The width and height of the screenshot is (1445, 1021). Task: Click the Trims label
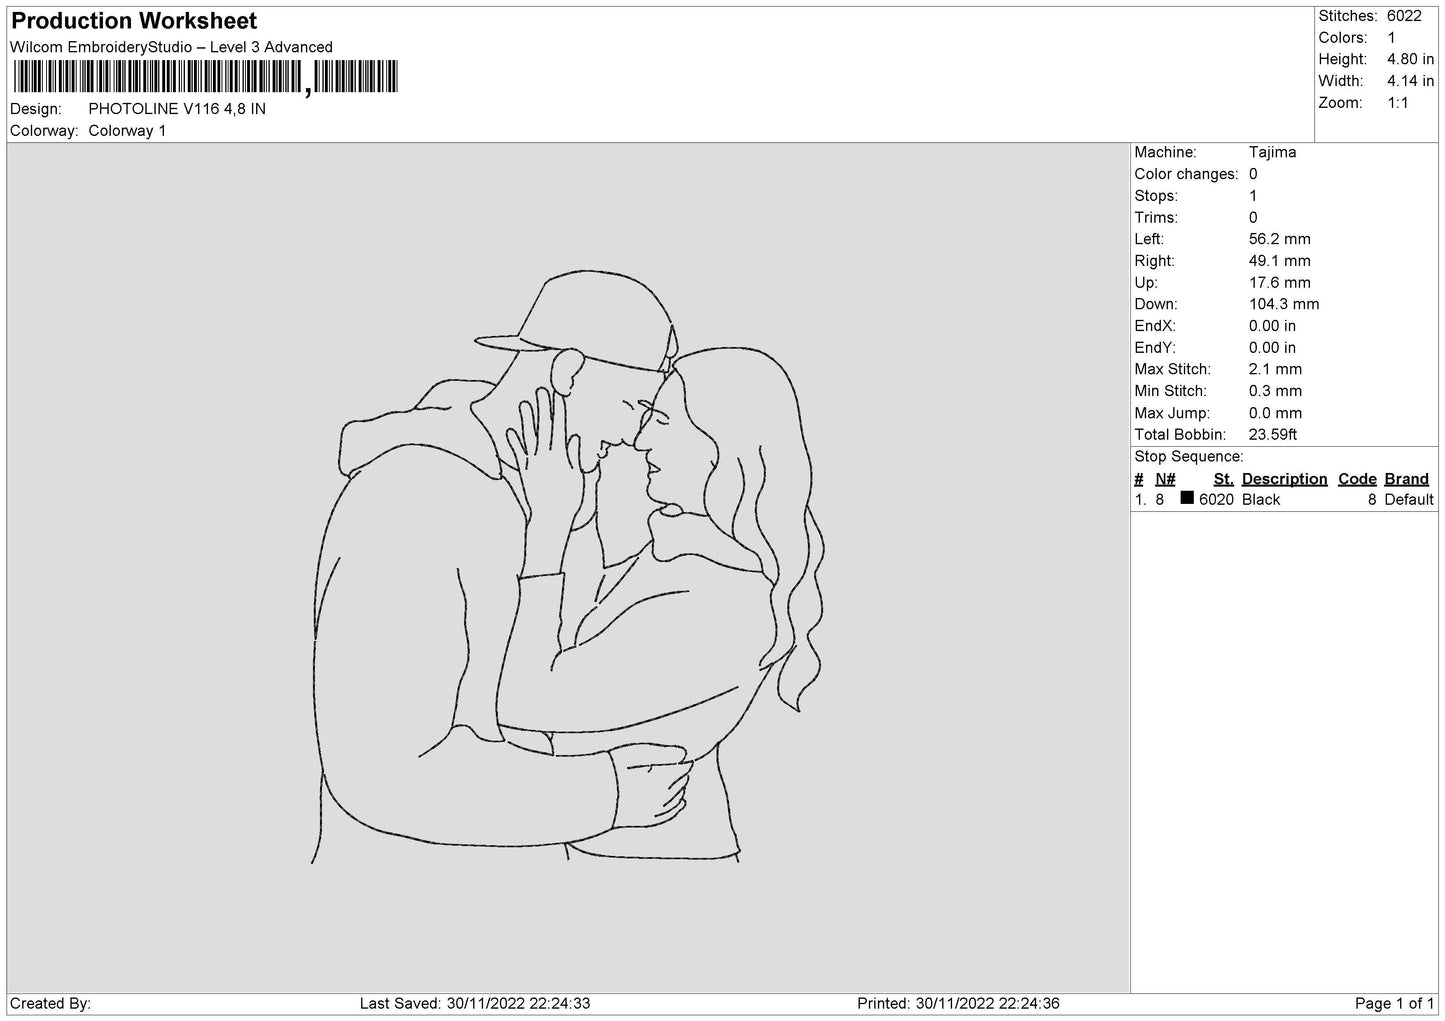1156,218
